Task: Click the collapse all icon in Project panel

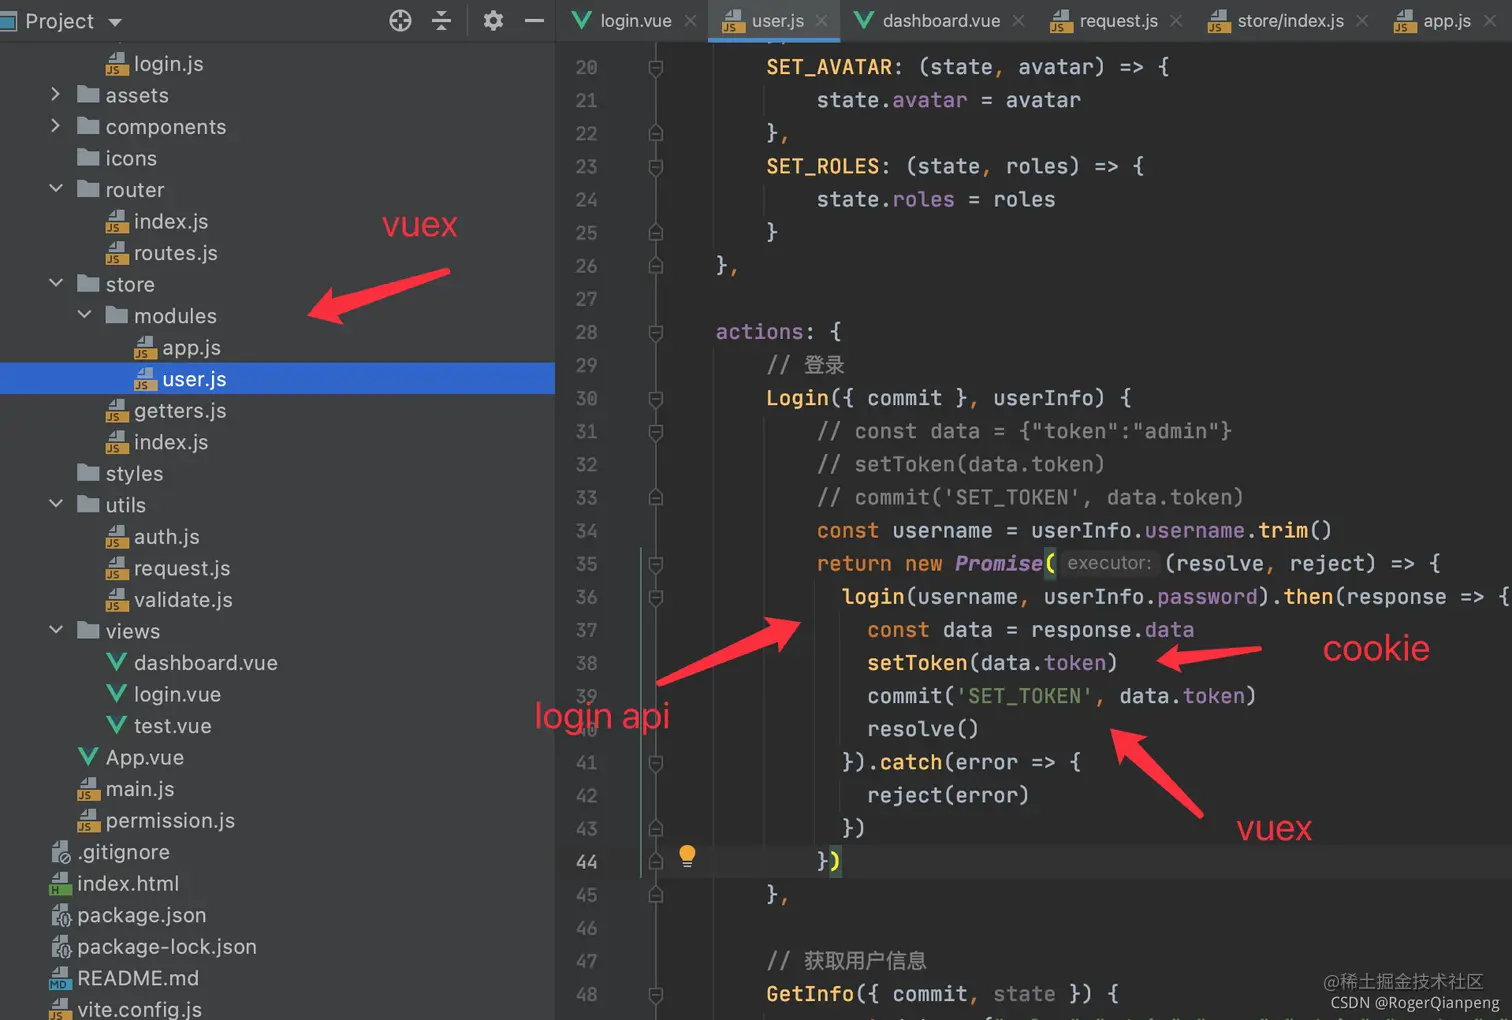Action: pyautogui.click(x=441, y=21)
